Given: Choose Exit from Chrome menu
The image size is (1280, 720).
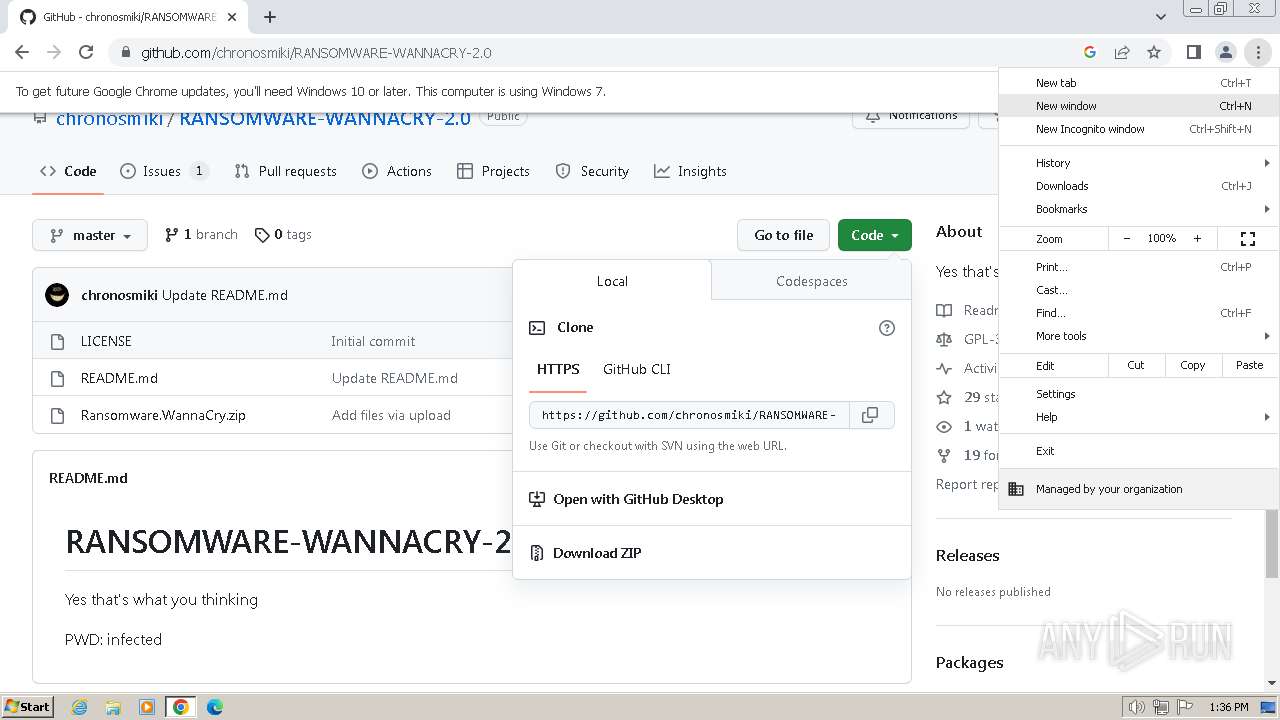Looking at the screenshot, I should (x=1138, y=451).
